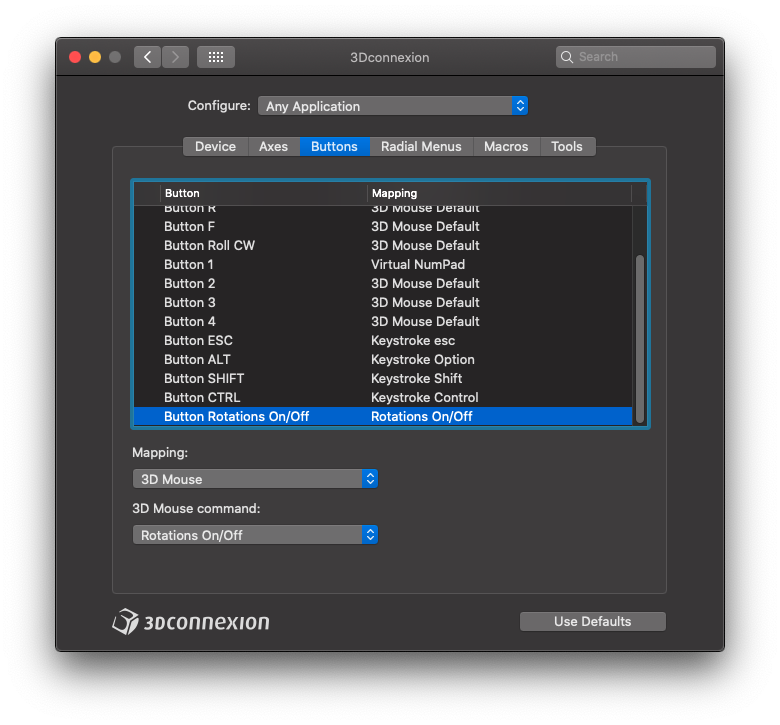Click the highlighted Rotations On/Off mapping cell
780x725 pixels.
point(421,416)
